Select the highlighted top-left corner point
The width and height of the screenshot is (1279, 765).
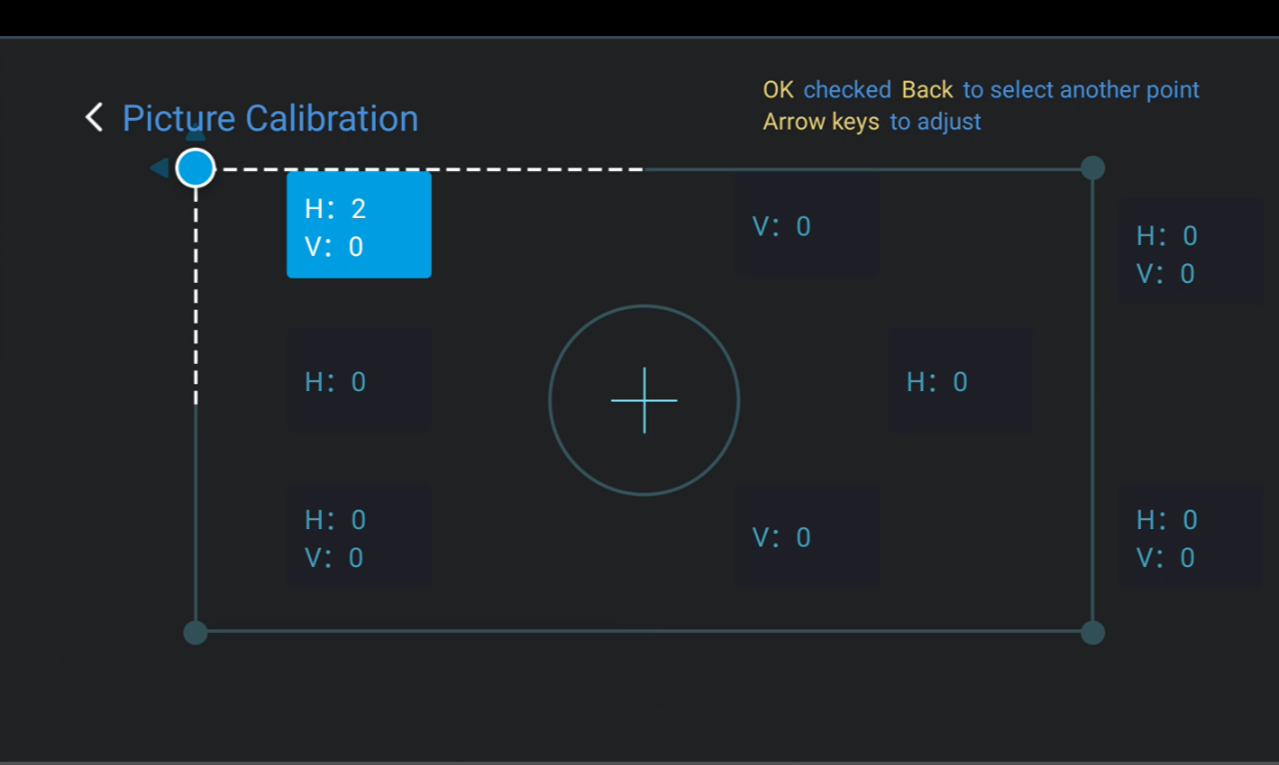click(x=196, y=168)
